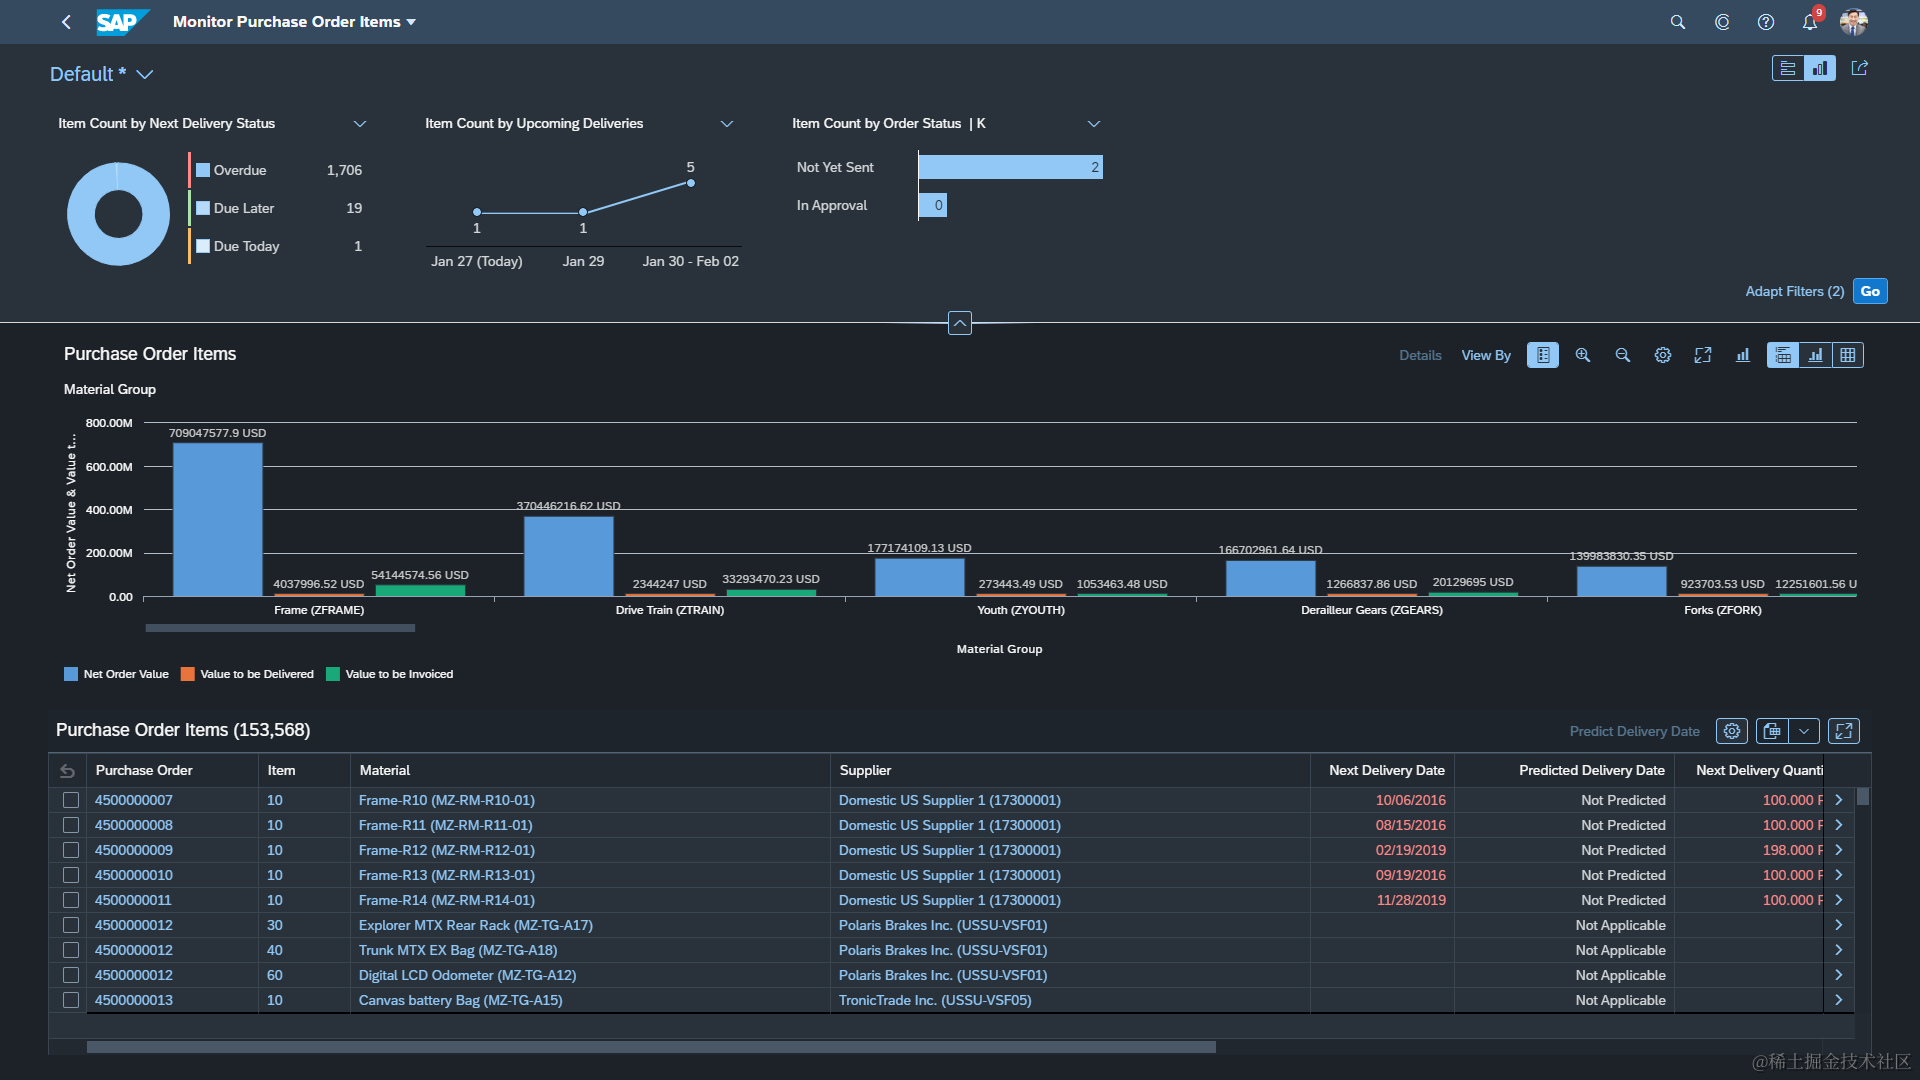The height and width of the screenshot is (1080, 1920).
Task: Click Net Order Value legend swatch
Action: pos(71,674)
